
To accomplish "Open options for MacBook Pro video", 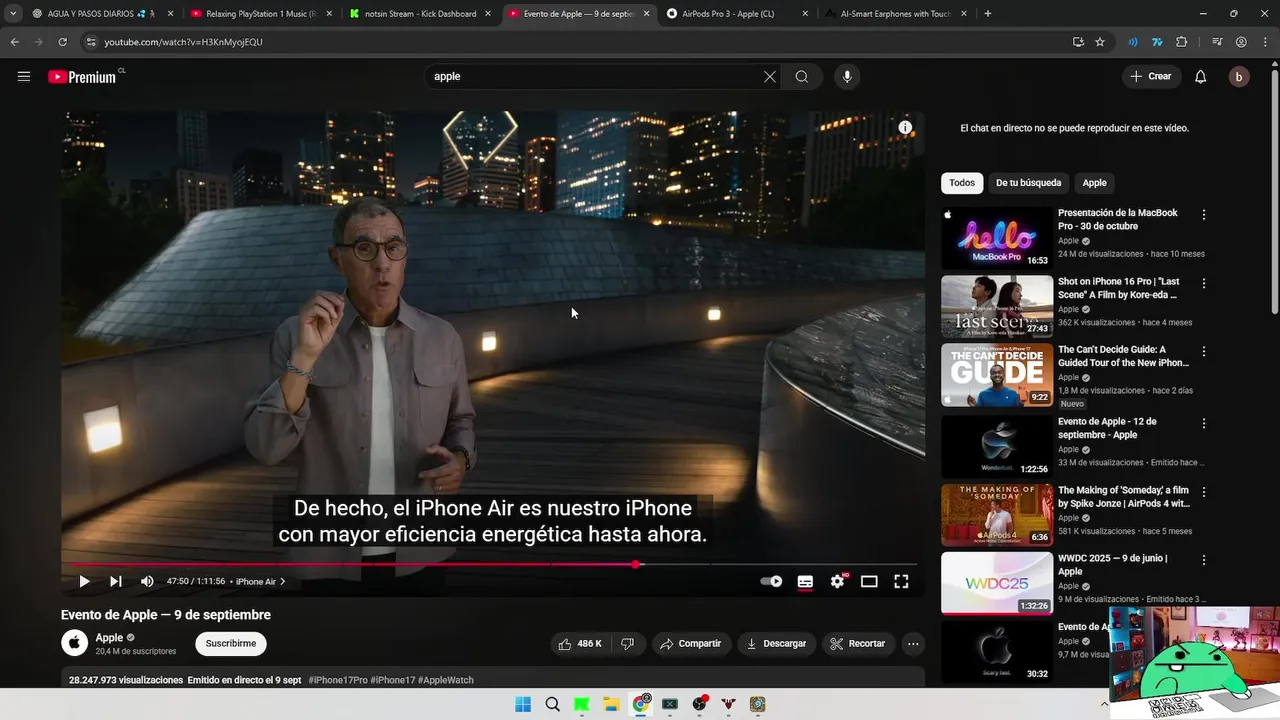I will point(1204,215).
